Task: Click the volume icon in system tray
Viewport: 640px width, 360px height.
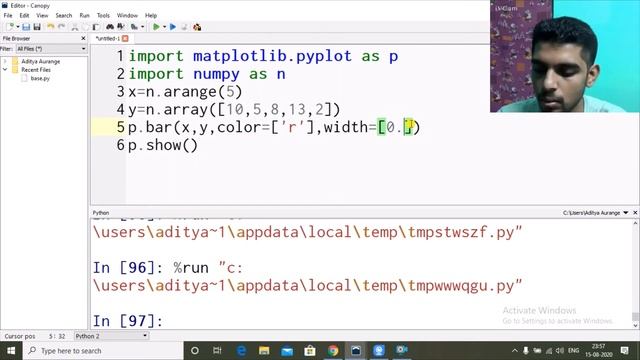Action: [560, 351]
